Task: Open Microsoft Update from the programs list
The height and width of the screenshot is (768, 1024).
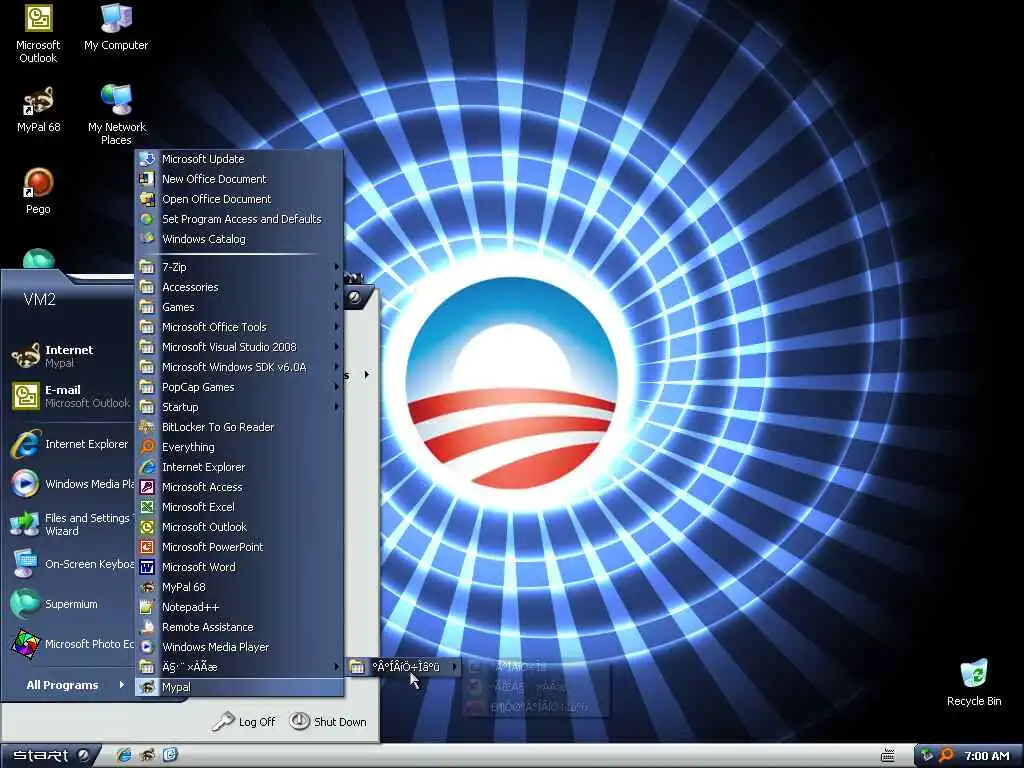Action: pyautogui.click(x=239, y=159)
